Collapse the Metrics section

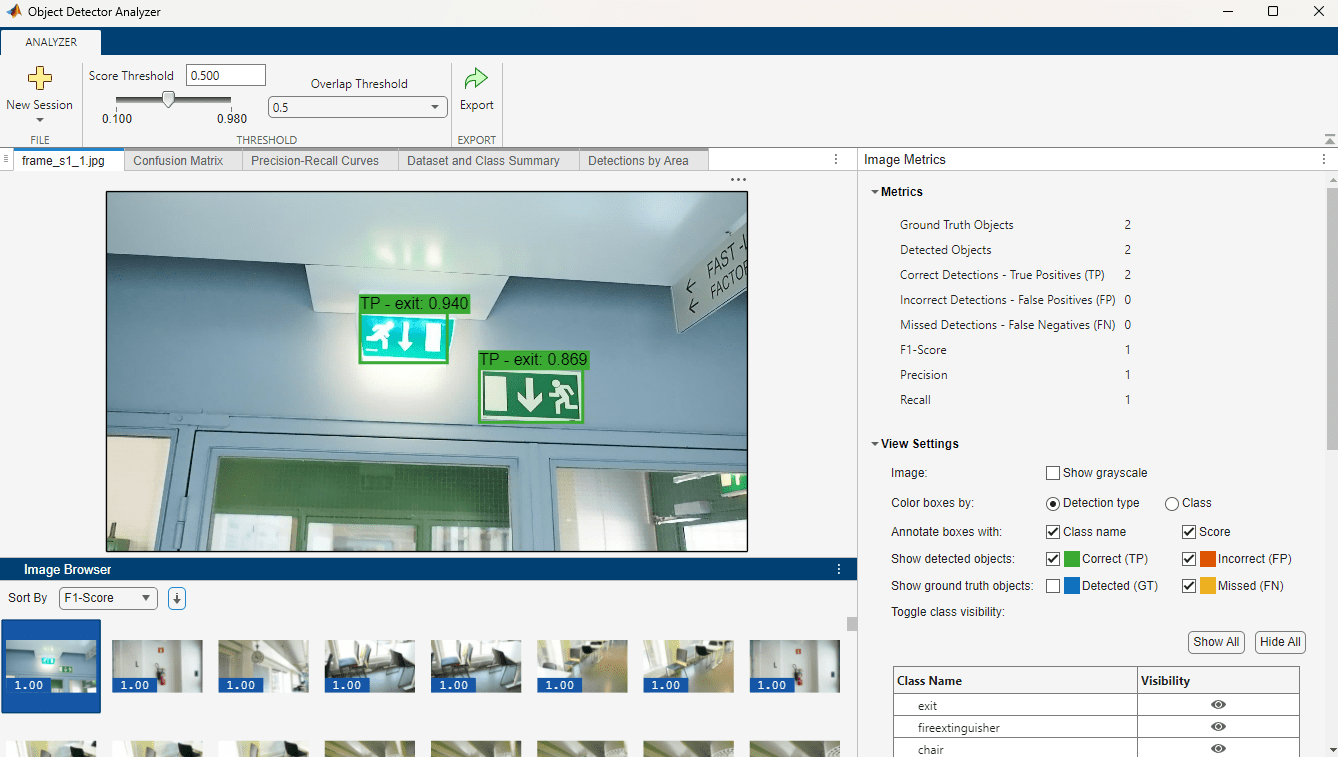[874, 191]
